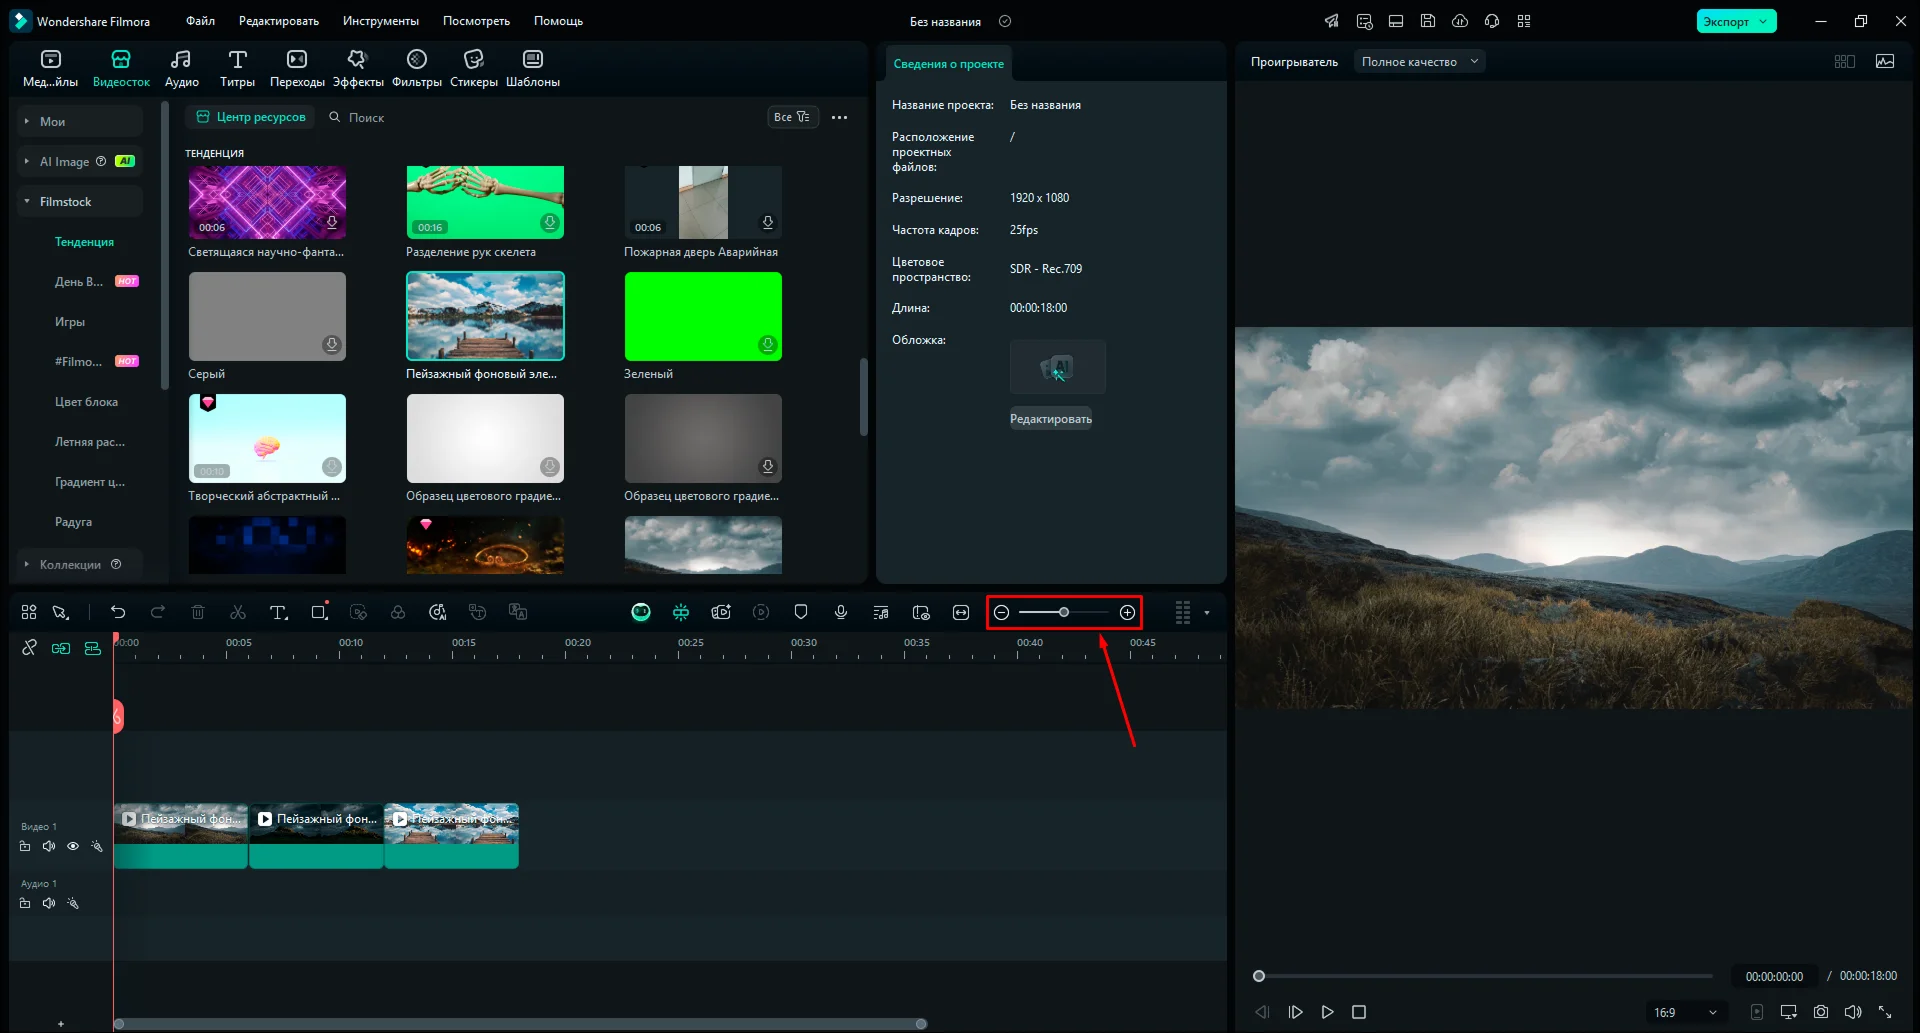Select the green screen (Зеленый) thumbnail
Screen dimensions: 1920x1033
coord(703,316)
